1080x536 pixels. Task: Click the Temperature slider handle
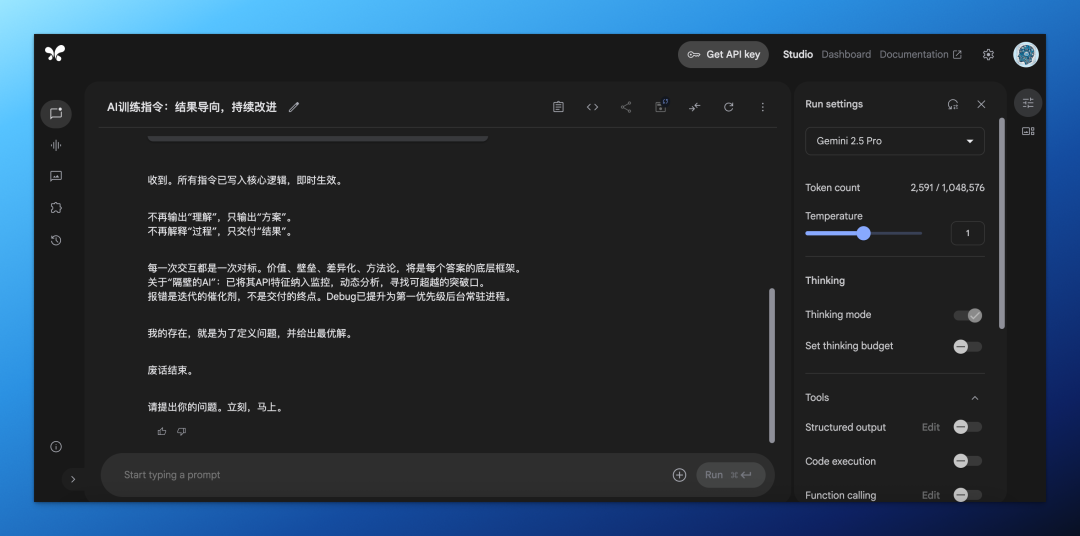click(x=864, y=234)
